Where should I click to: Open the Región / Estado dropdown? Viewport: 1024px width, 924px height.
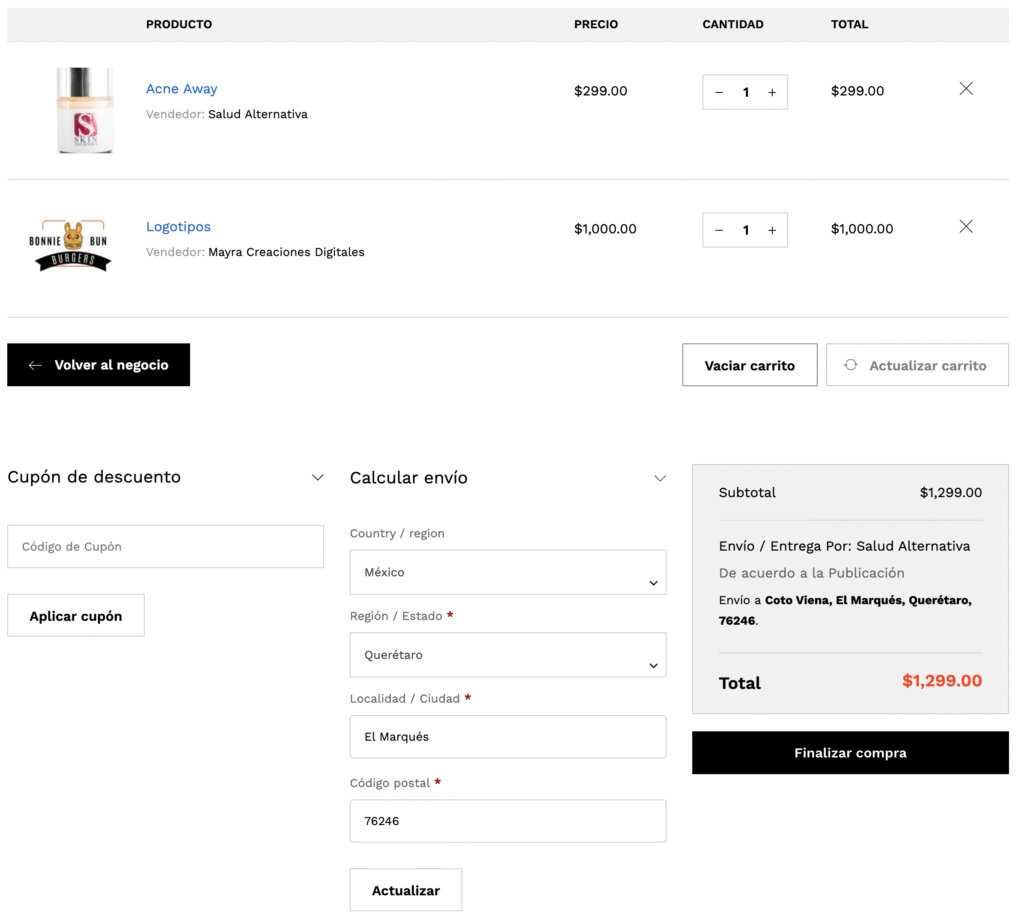click(x=507, y=655)
